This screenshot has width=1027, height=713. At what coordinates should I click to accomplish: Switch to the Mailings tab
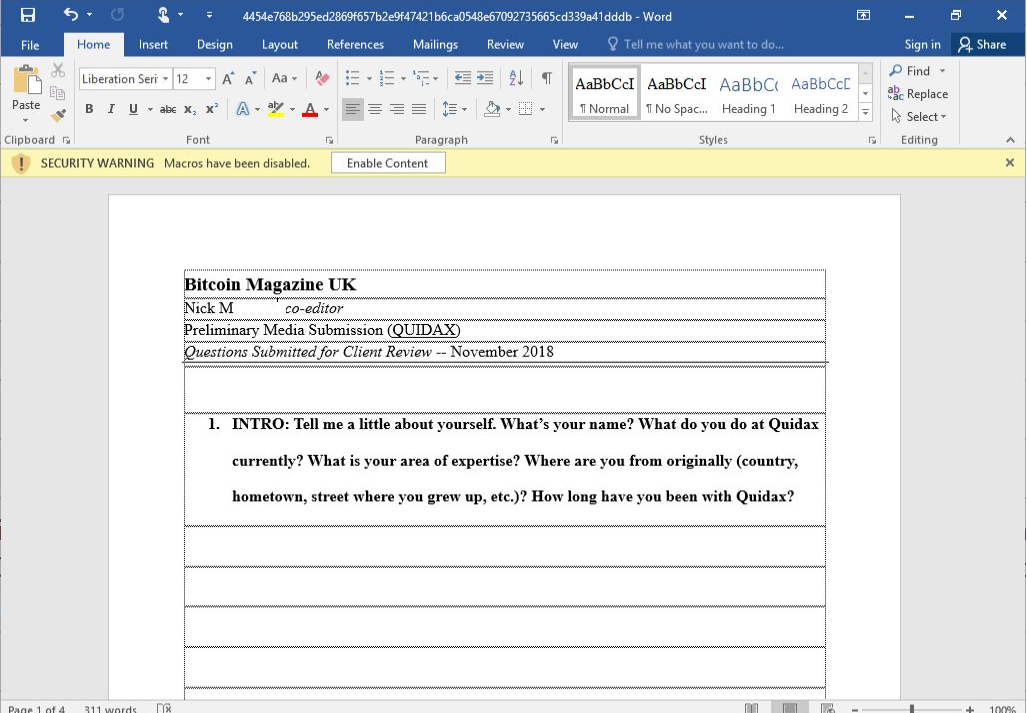435,44
